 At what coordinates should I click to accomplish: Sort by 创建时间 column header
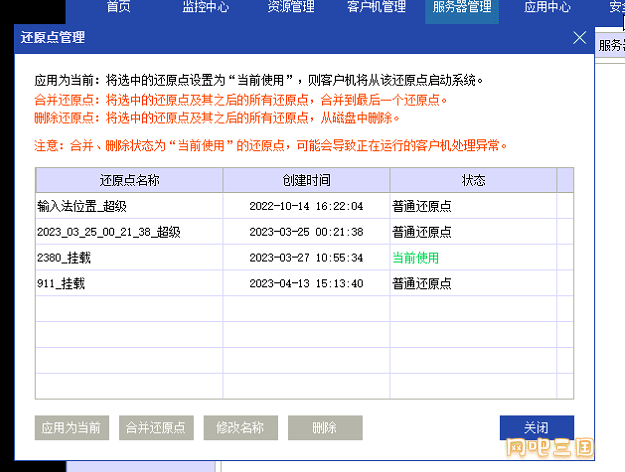pos(306,180)
